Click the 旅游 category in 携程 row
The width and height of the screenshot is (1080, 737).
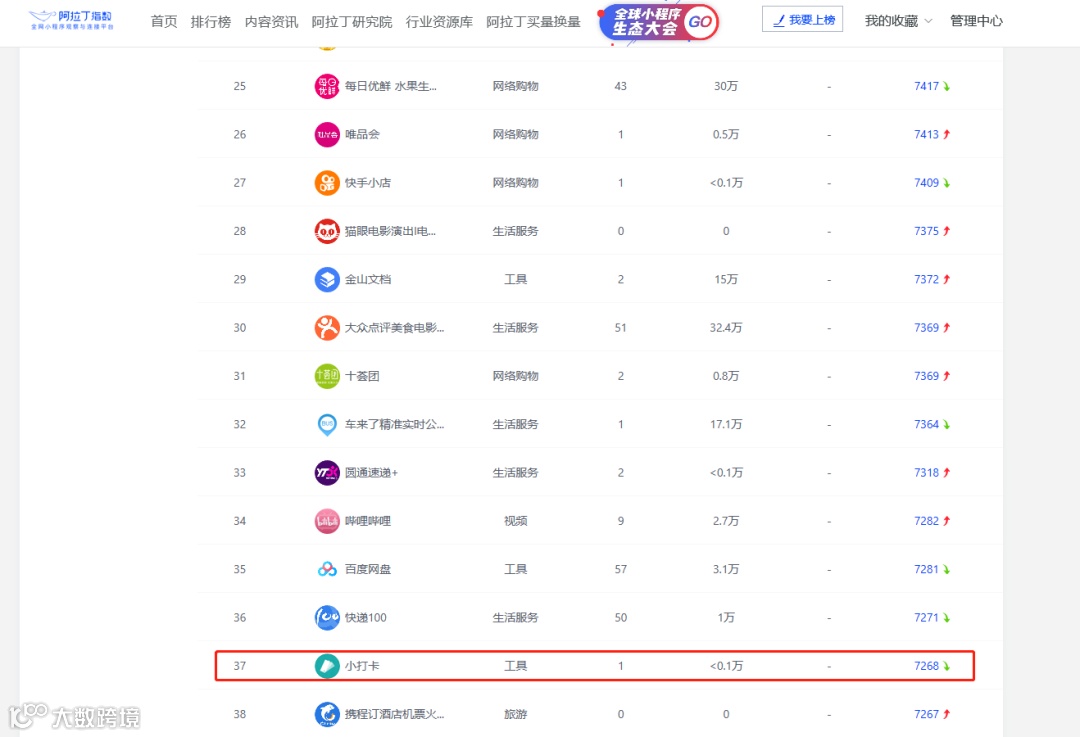515,714
